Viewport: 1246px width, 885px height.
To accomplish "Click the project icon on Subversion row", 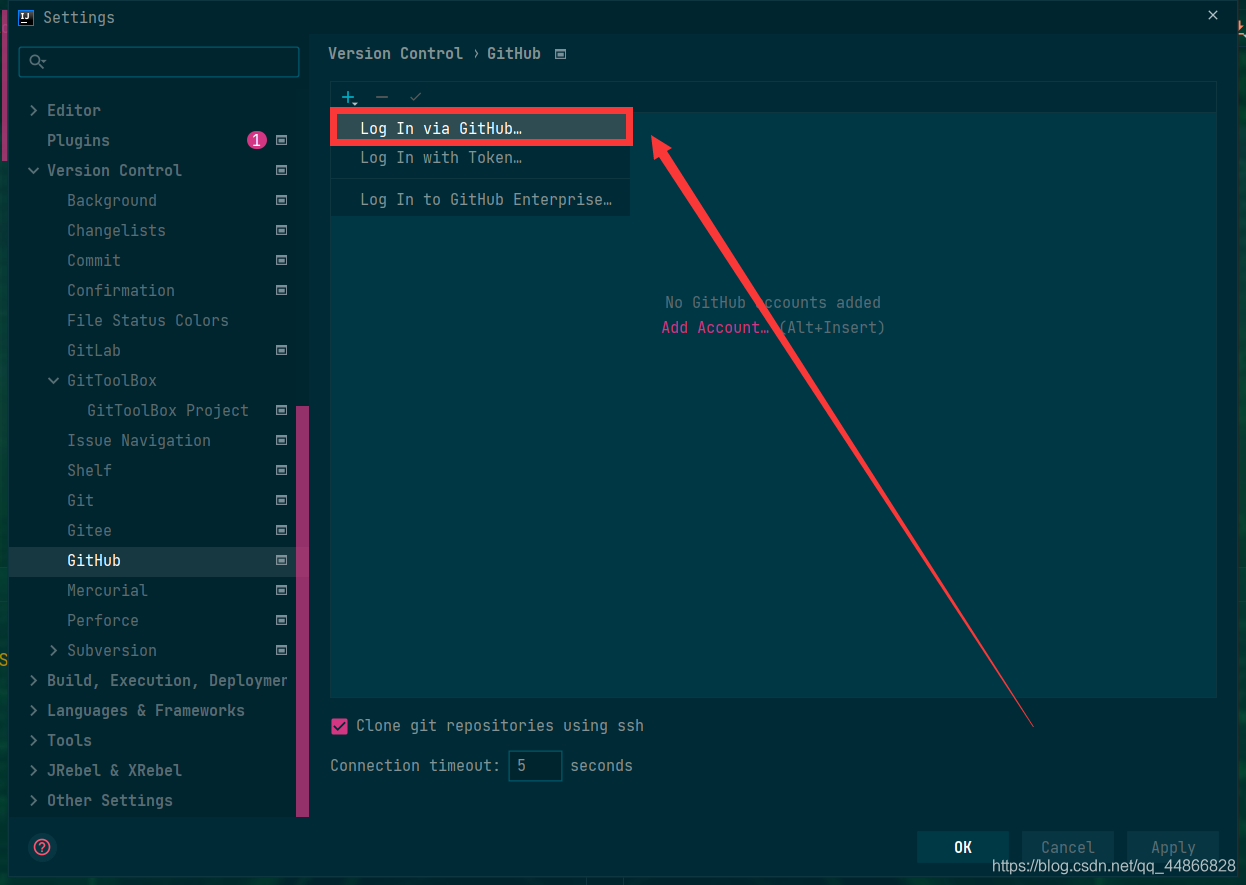I will point(281,651).
